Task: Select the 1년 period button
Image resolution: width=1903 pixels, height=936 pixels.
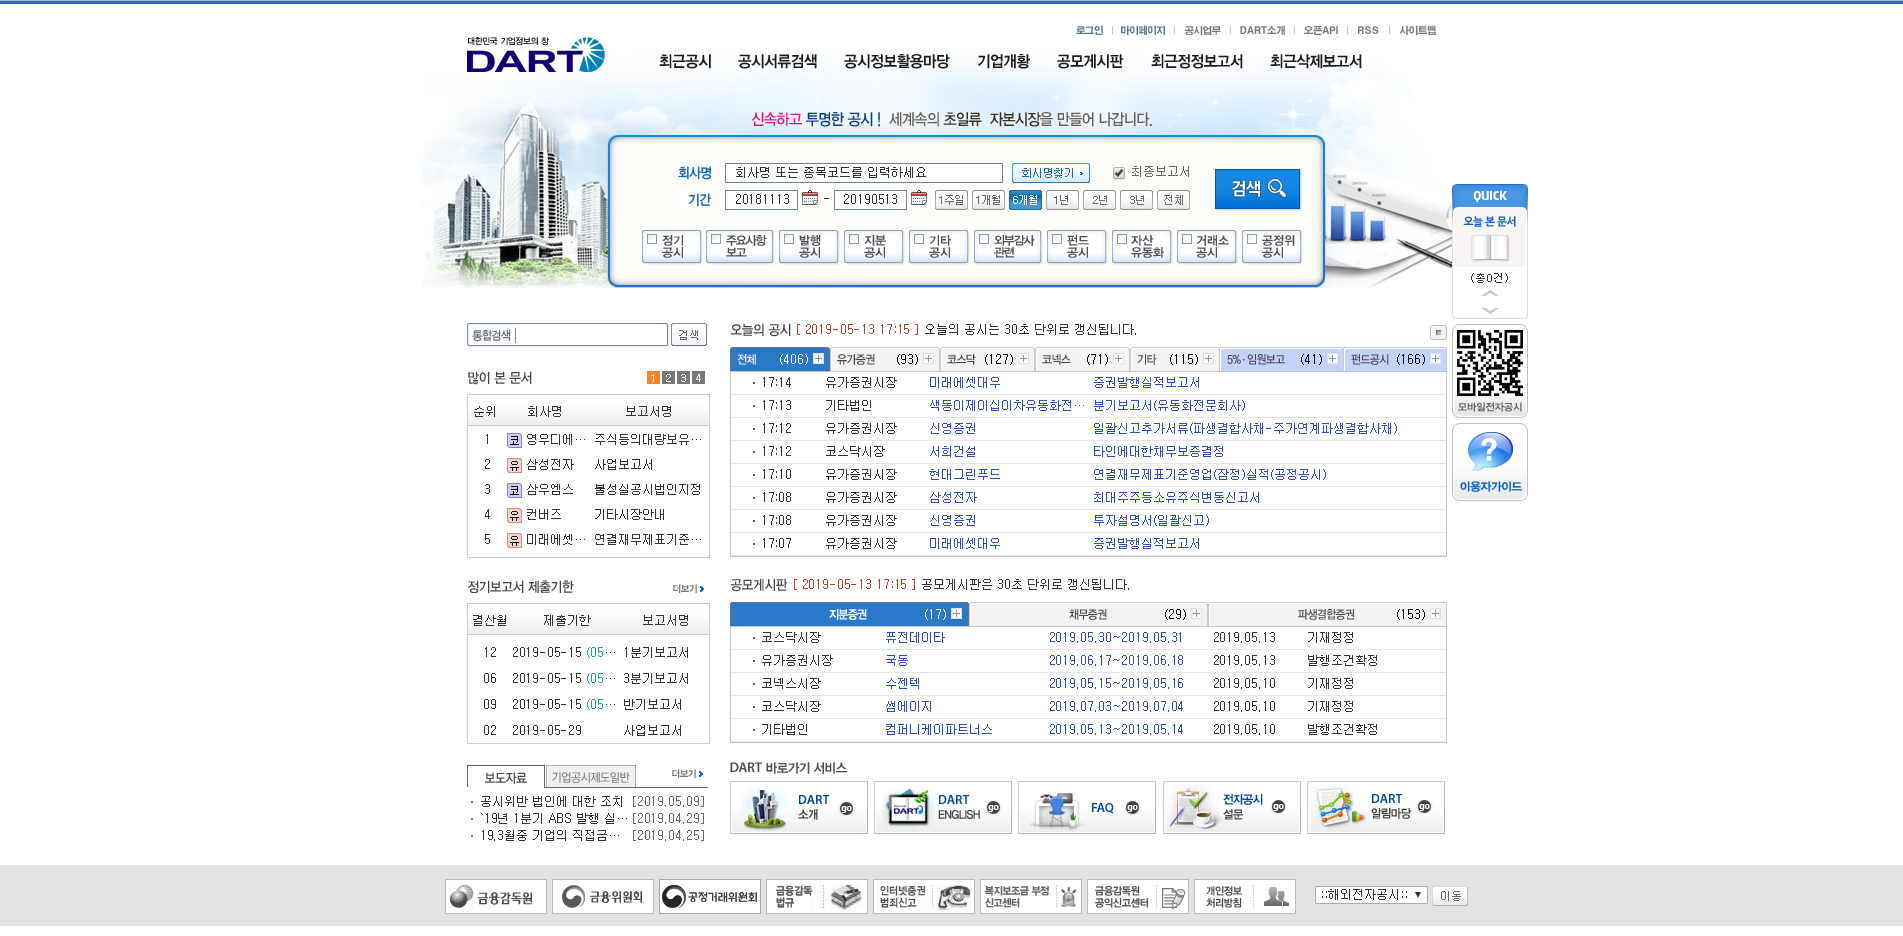Action: [x=1062, y=200]
